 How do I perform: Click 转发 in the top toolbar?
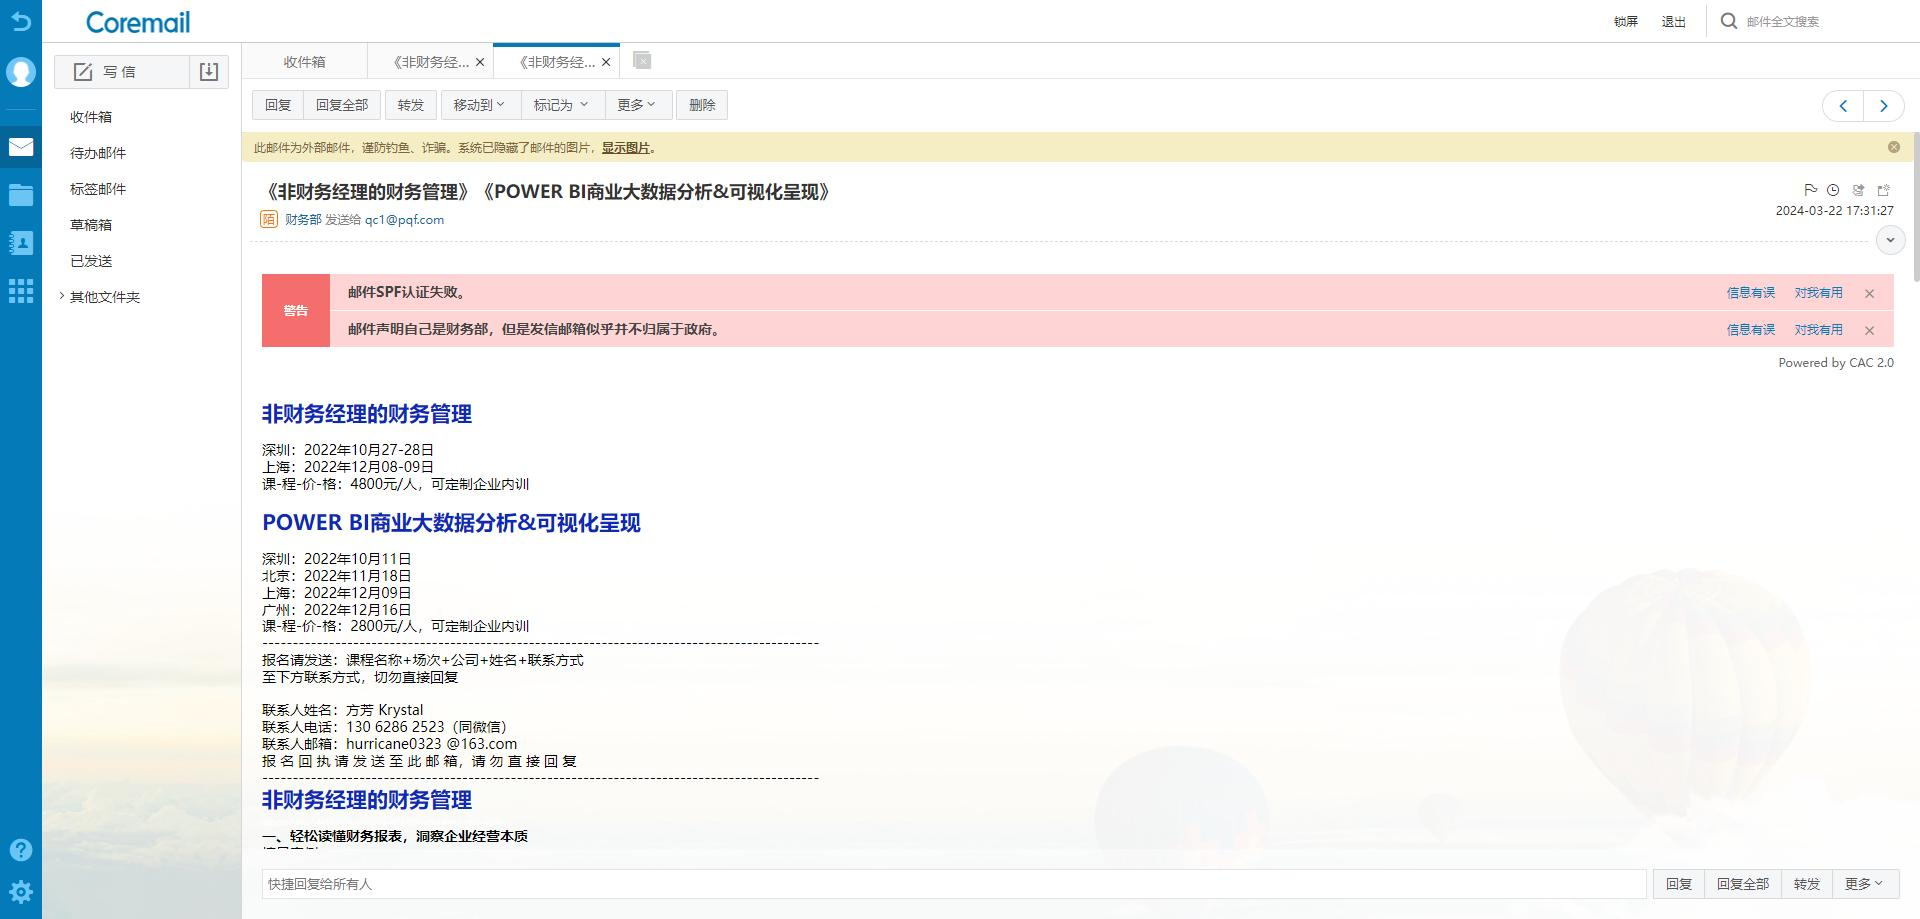(x=411, y=105)
